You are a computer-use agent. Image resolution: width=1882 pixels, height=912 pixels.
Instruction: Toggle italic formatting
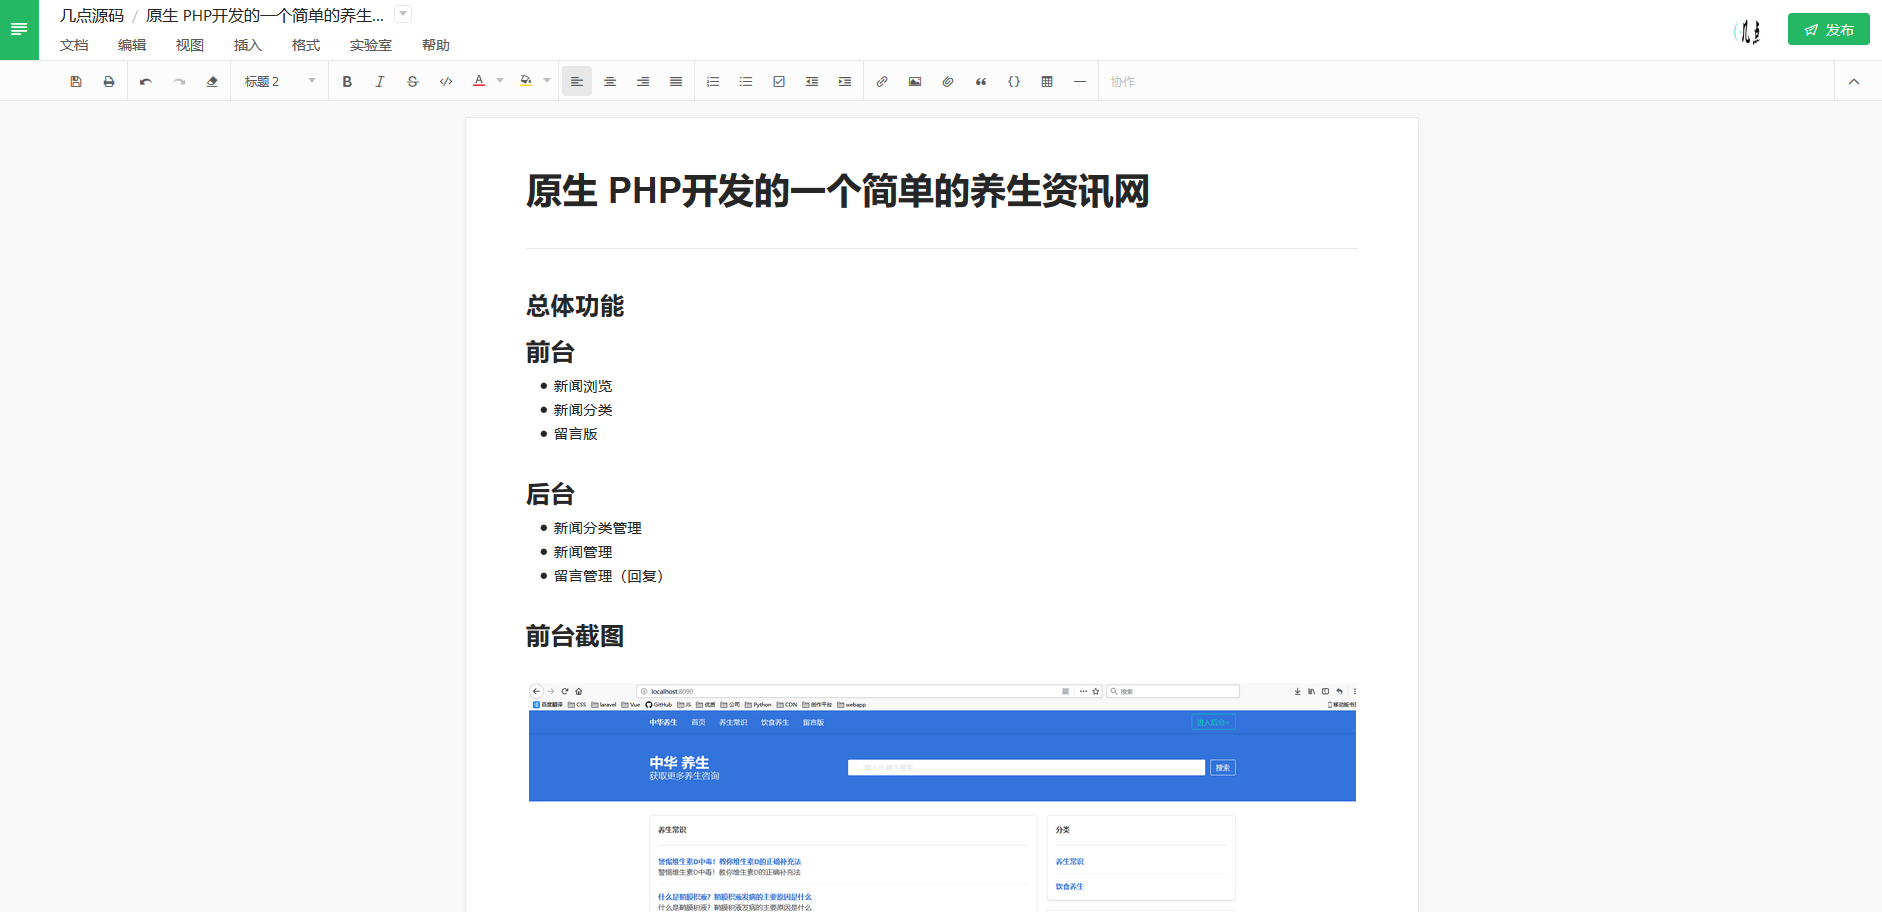[380, 82]
